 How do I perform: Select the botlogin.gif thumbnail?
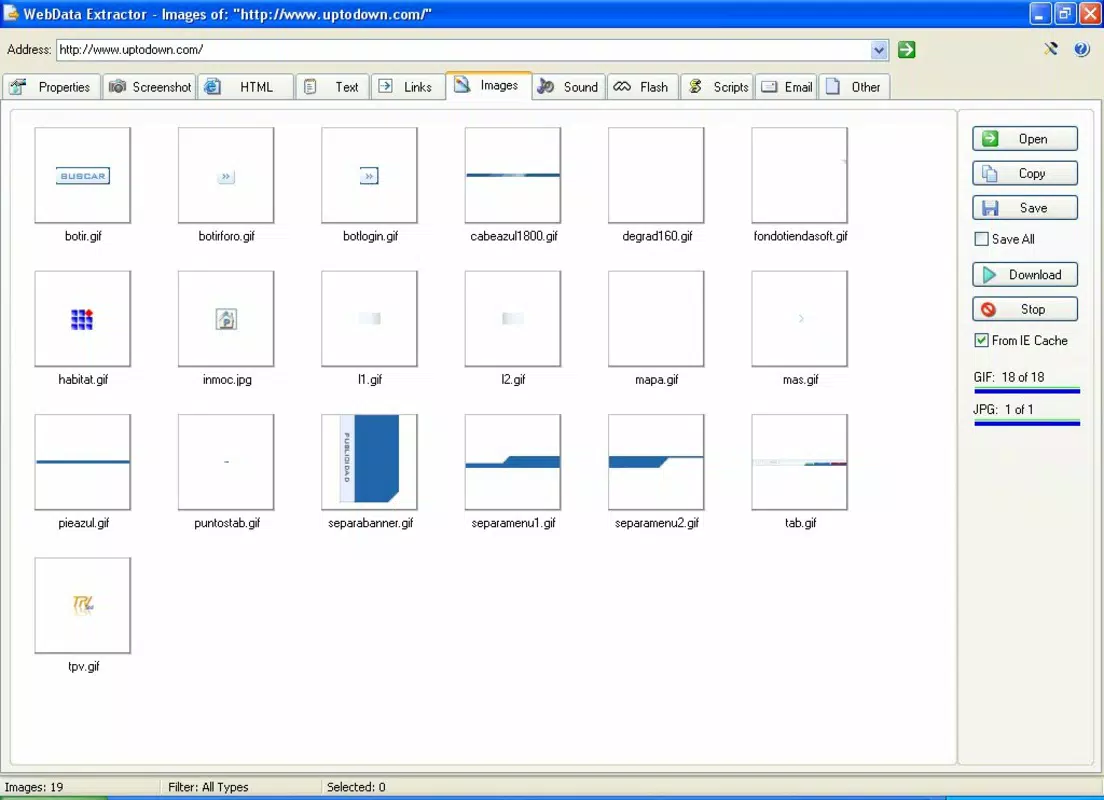(370, 175)
